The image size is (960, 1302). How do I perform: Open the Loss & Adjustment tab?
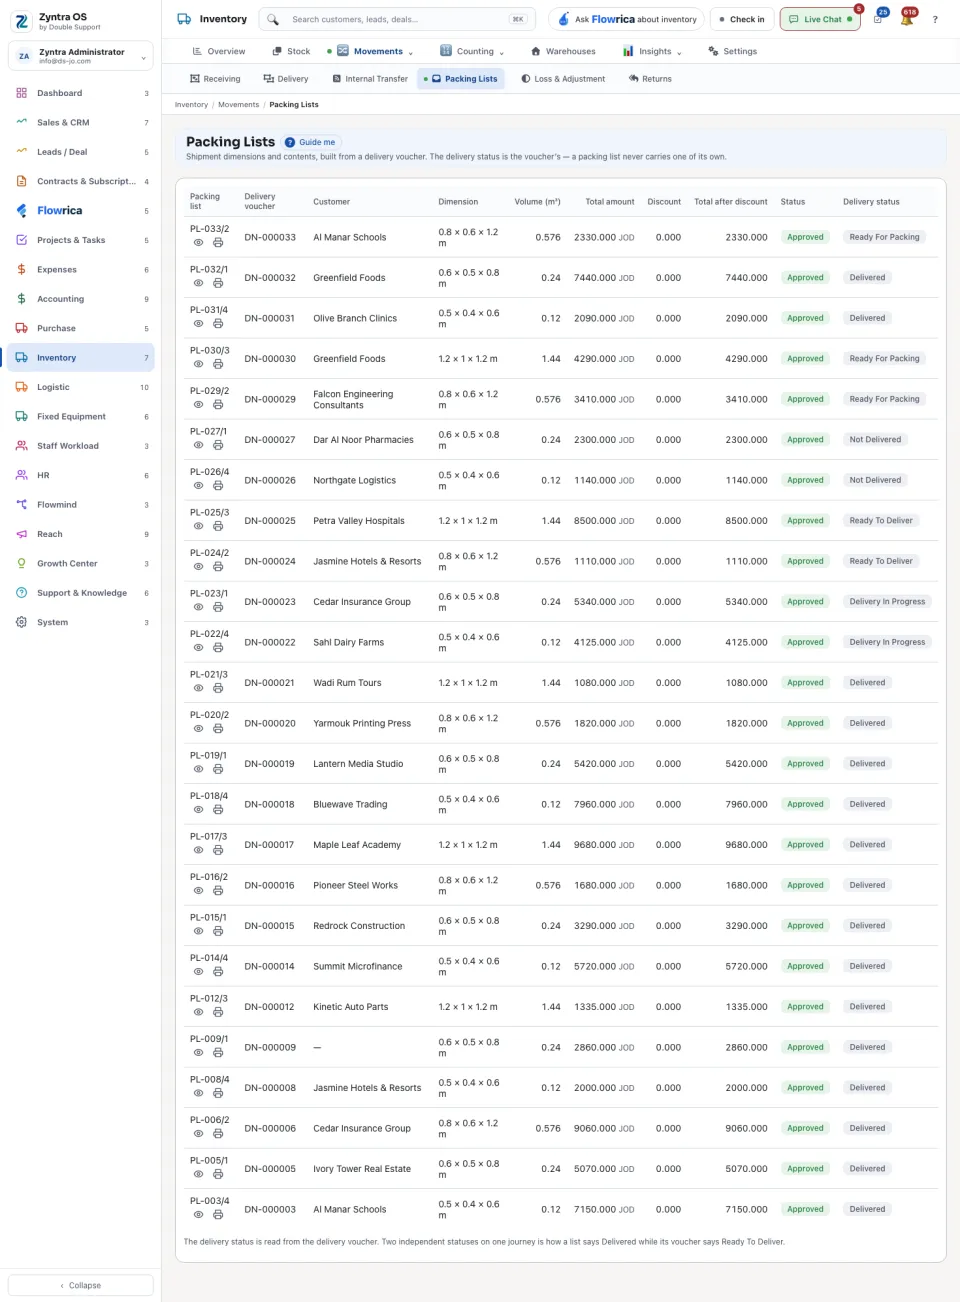point(563,79)
